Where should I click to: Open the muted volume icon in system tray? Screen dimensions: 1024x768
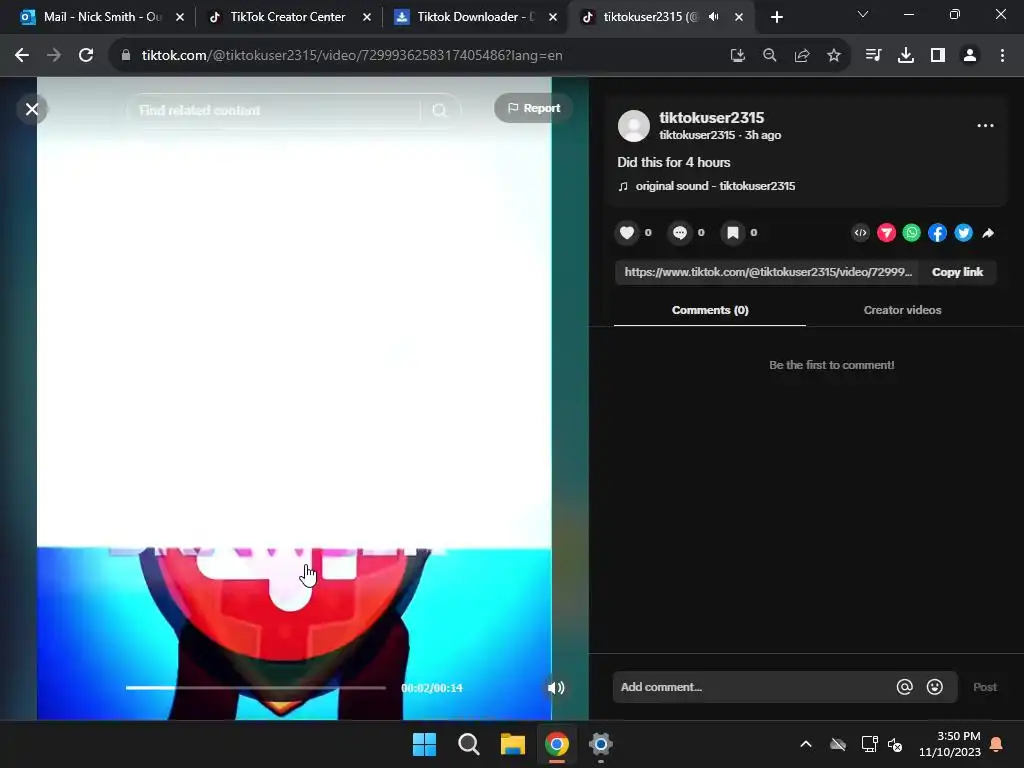click(895, 744)
